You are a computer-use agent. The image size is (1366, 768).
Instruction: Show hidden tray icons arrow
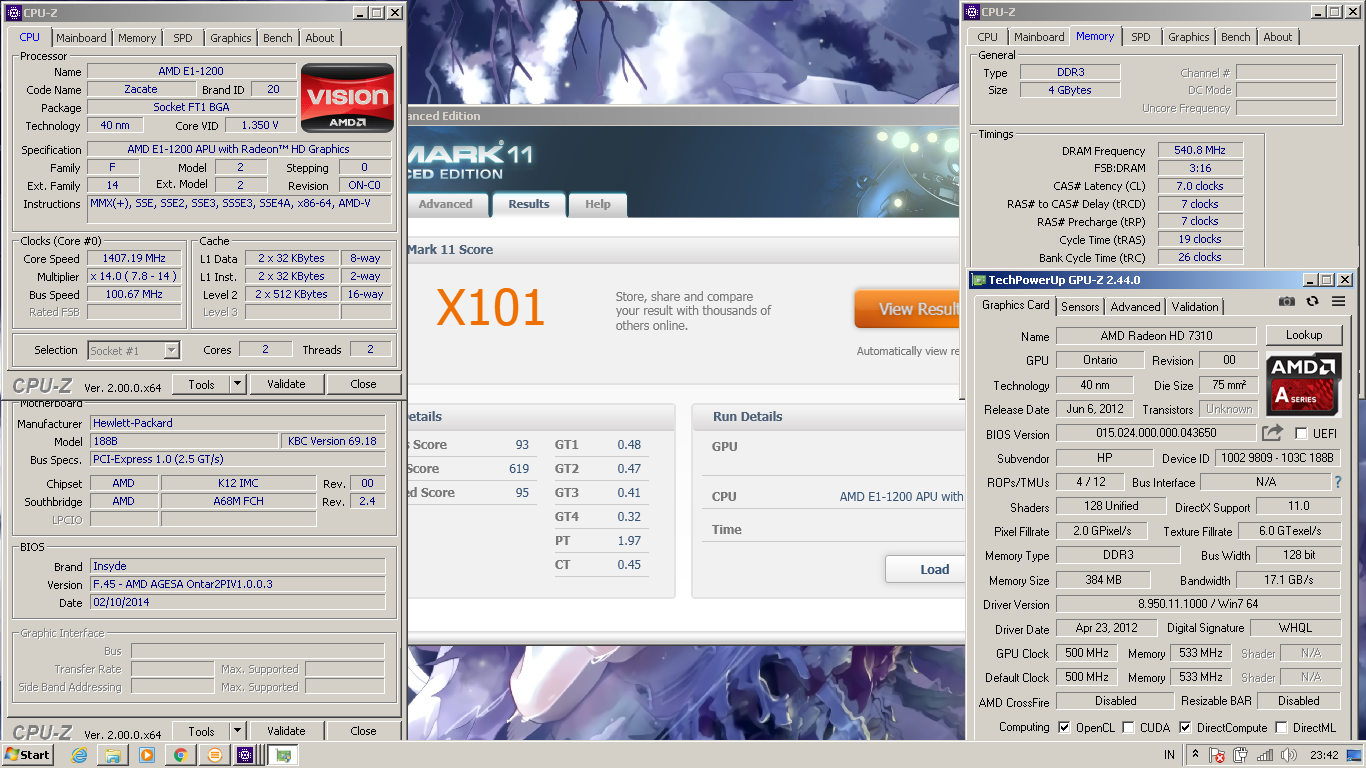[x=1195, y=754]
